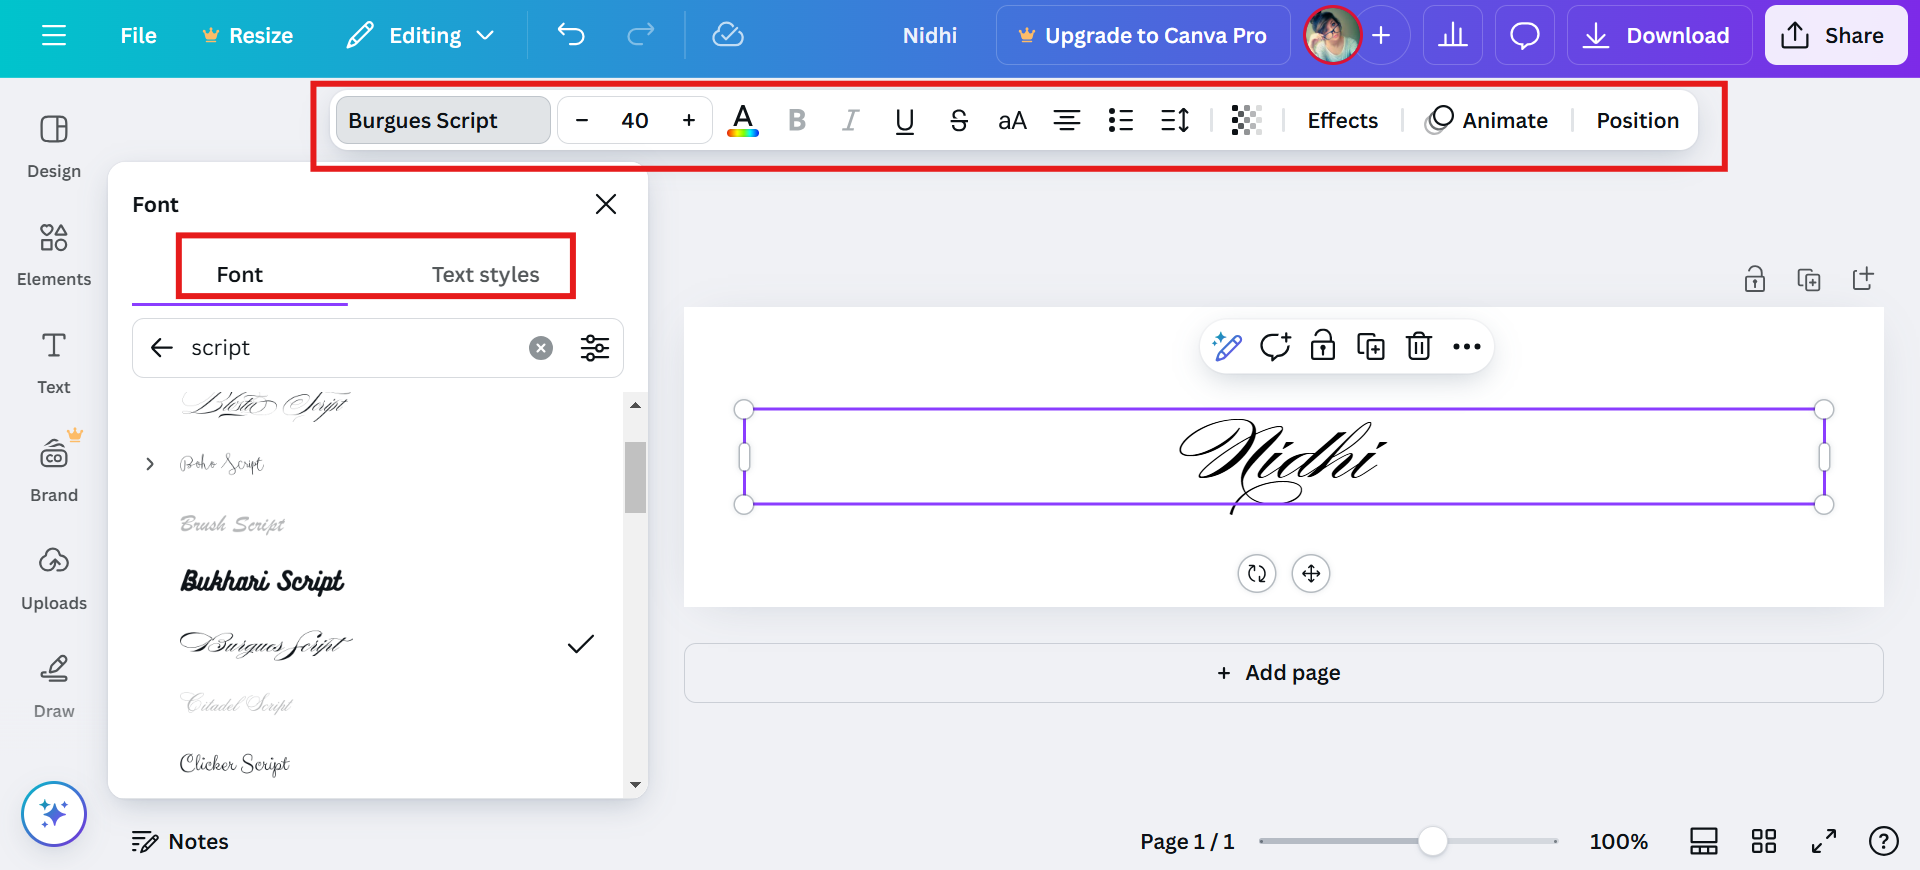Duplicate the selected text element
The height and width of the screenshot is (870, 1920).
pos(1371,347)
